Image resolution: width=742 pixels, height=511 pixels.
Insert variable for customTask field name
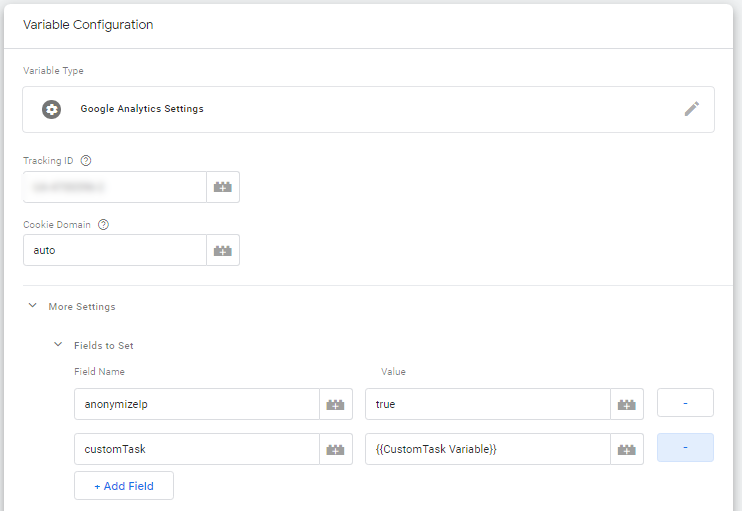tap(336, 449)
